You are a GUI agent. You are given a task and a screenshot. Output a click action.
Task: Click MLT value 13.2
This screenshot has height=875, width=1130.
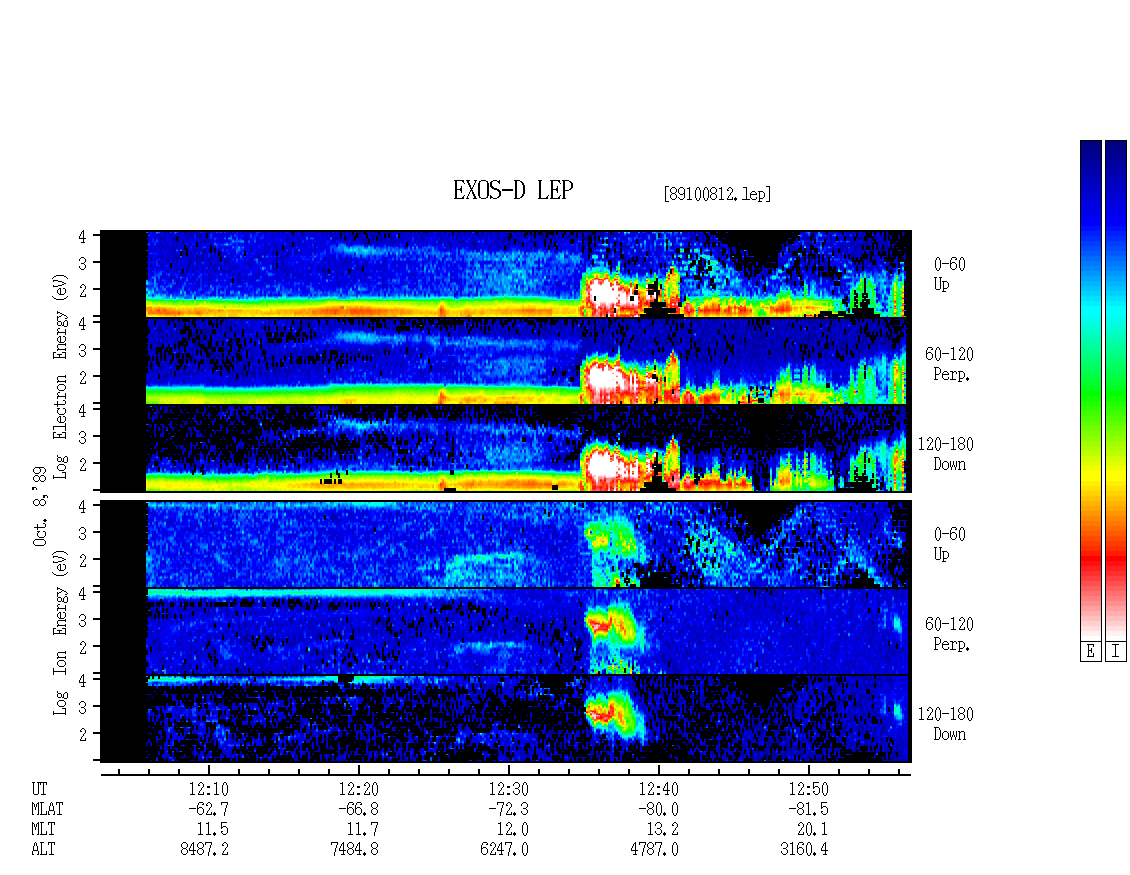pos(662,830)
